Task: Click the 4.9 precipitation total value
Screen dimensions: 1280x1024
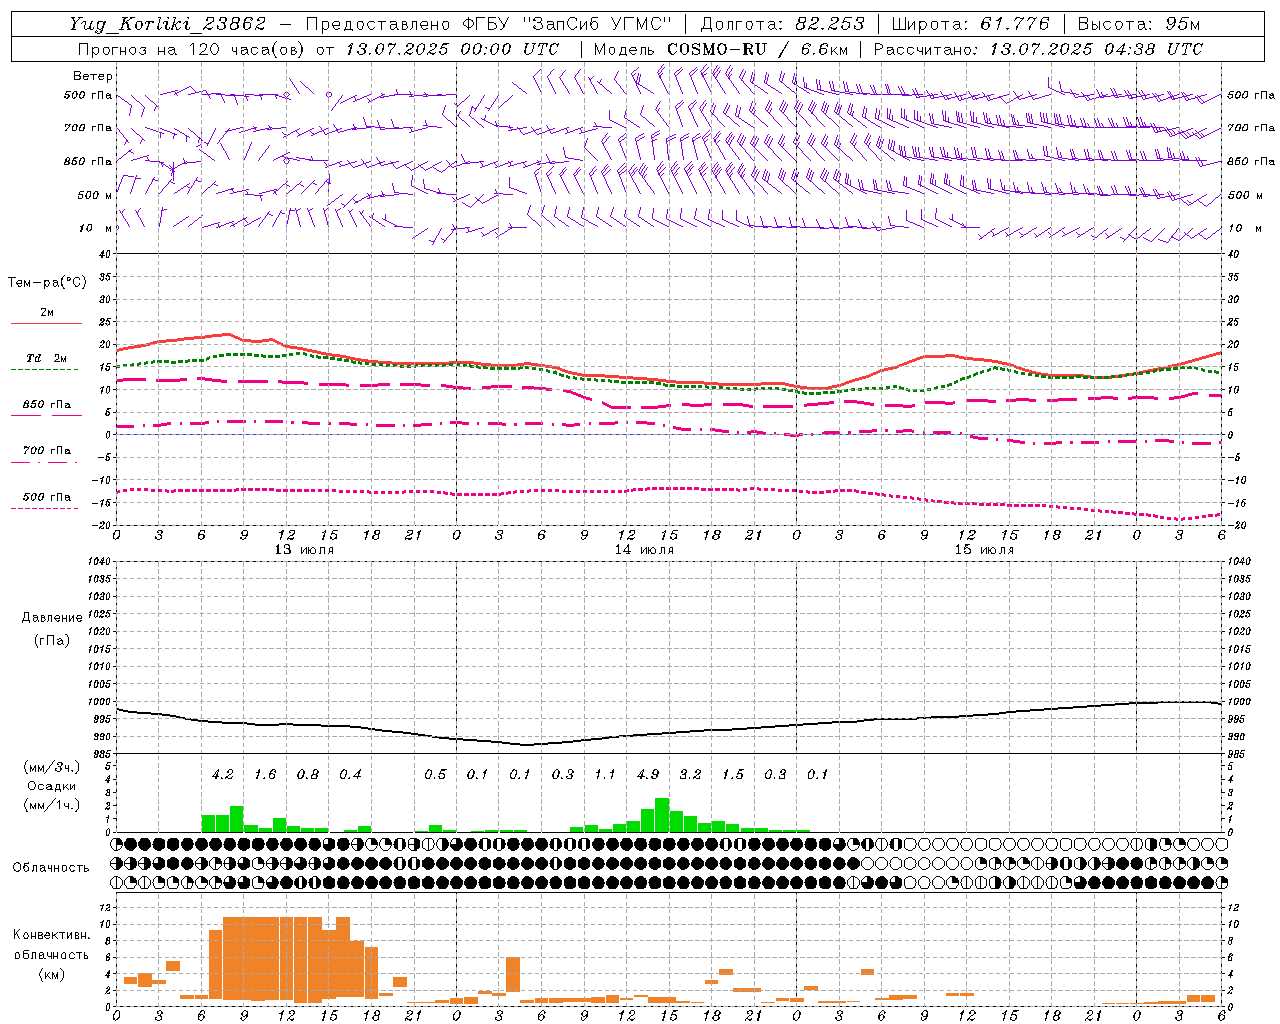Action: pyautogui.click(x=648, y=774)
